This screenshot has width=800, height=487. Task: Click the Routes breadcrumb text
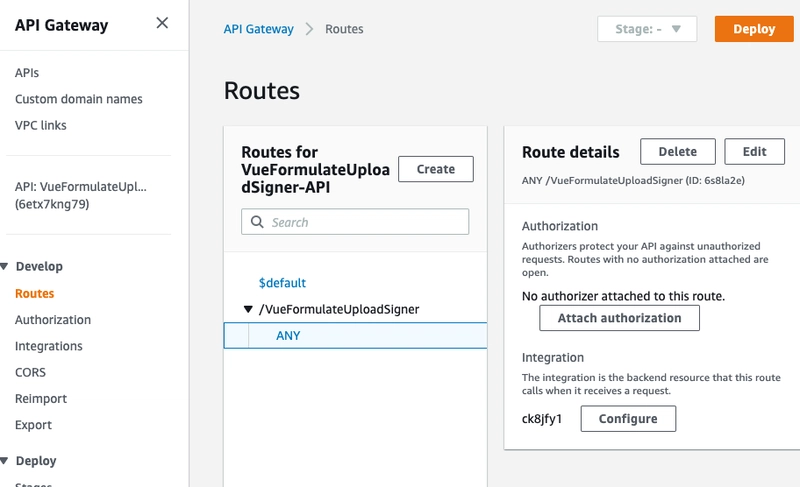click(344, 29)
